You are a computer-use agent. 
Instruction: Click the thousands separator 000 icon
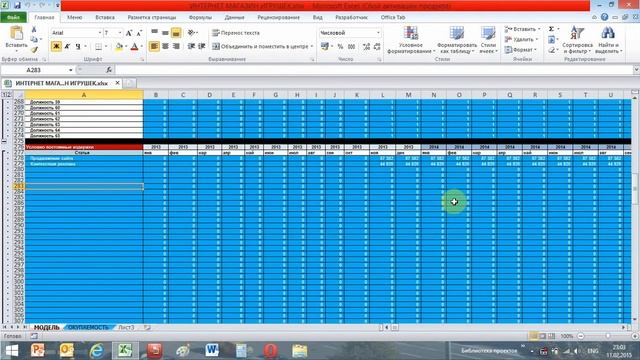351,47
